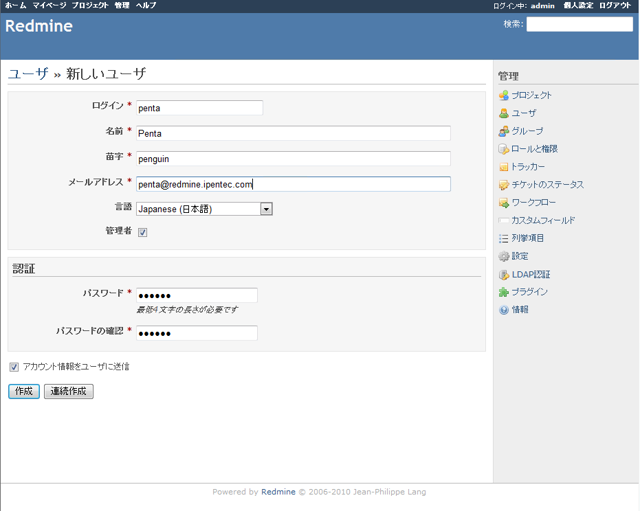Click the Redmine link in the footer
Screen dimensions: 640x511
pyautogui.click(x=278, y=492)
